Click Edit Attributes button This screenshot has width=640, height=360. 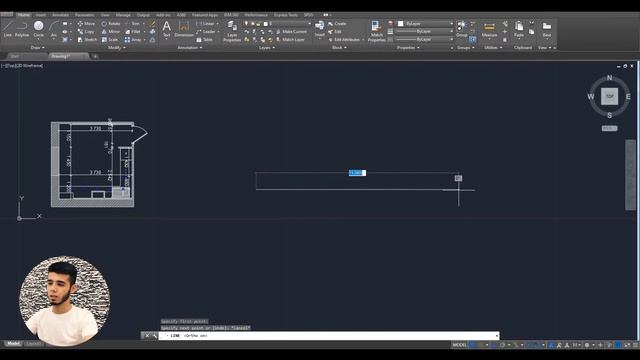coord(344,40)
